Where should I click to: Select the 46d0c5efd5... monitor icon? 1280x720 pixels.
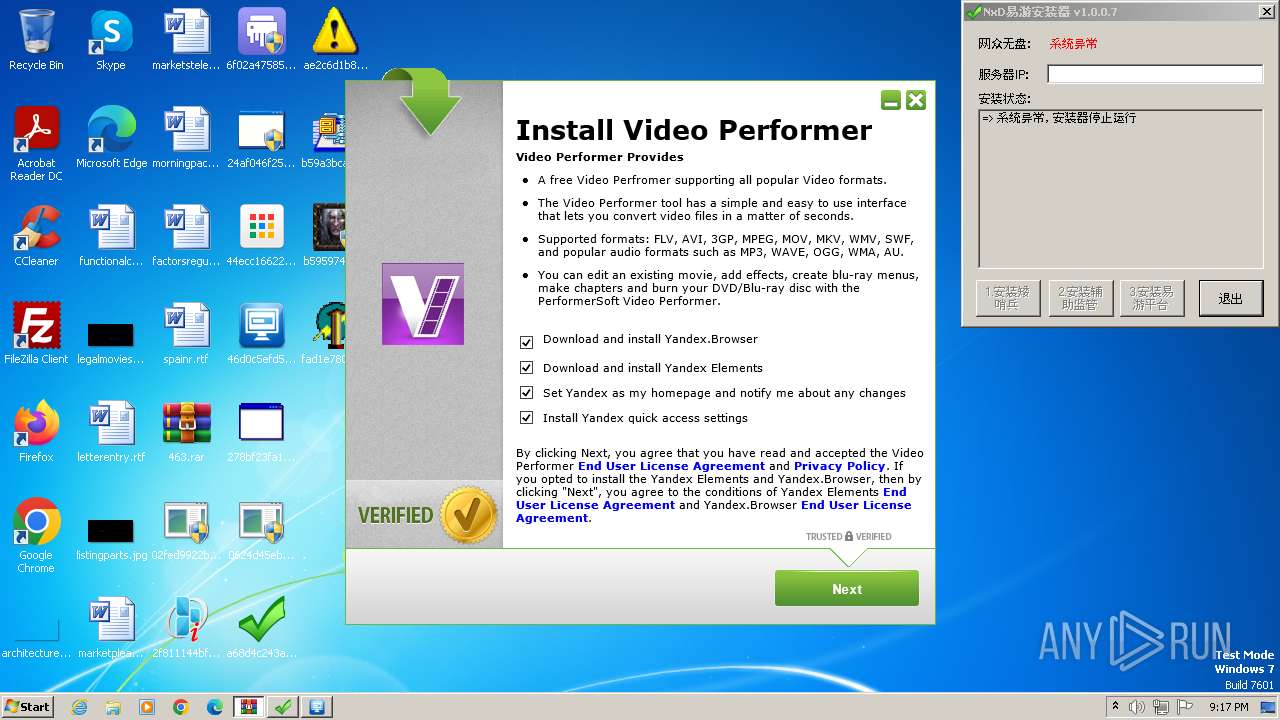261,334
